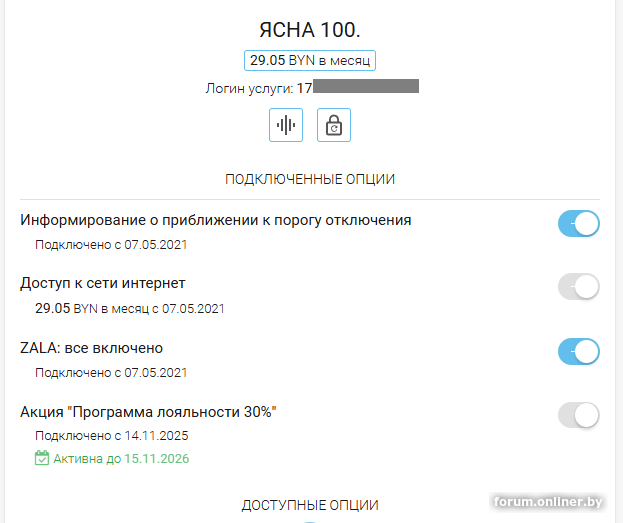Click the padlock password reset icon
The image size is (623, 523).
(x=334, y=125)
